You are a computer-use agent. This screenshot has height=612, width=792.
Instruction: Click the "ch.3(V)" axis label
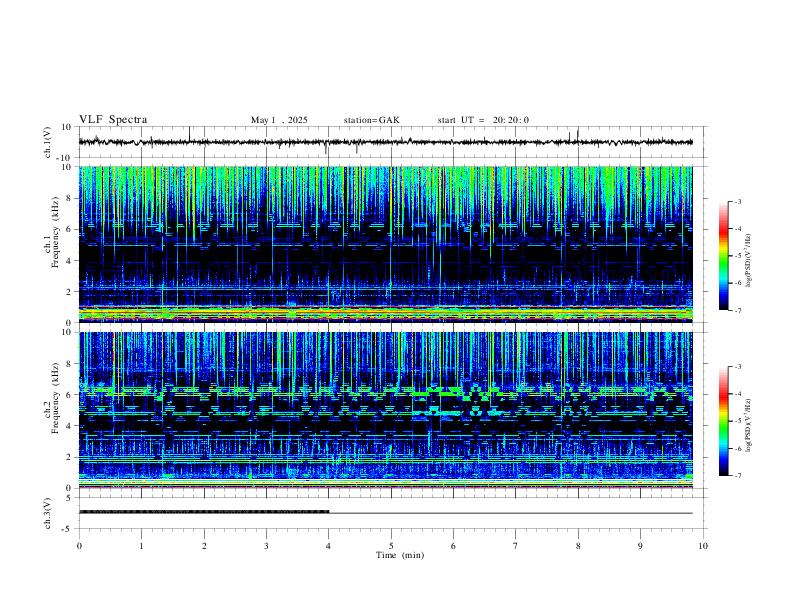pyautogui.click(x=48, y=513)
